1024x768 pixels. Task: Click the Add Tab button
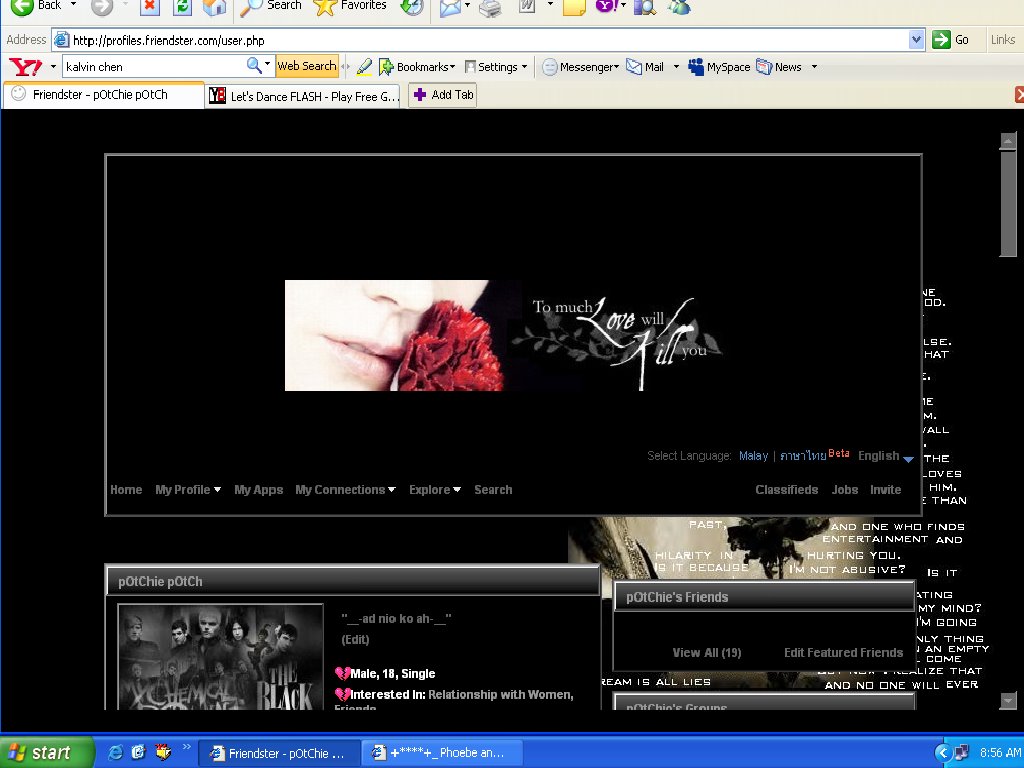[443, 95]
